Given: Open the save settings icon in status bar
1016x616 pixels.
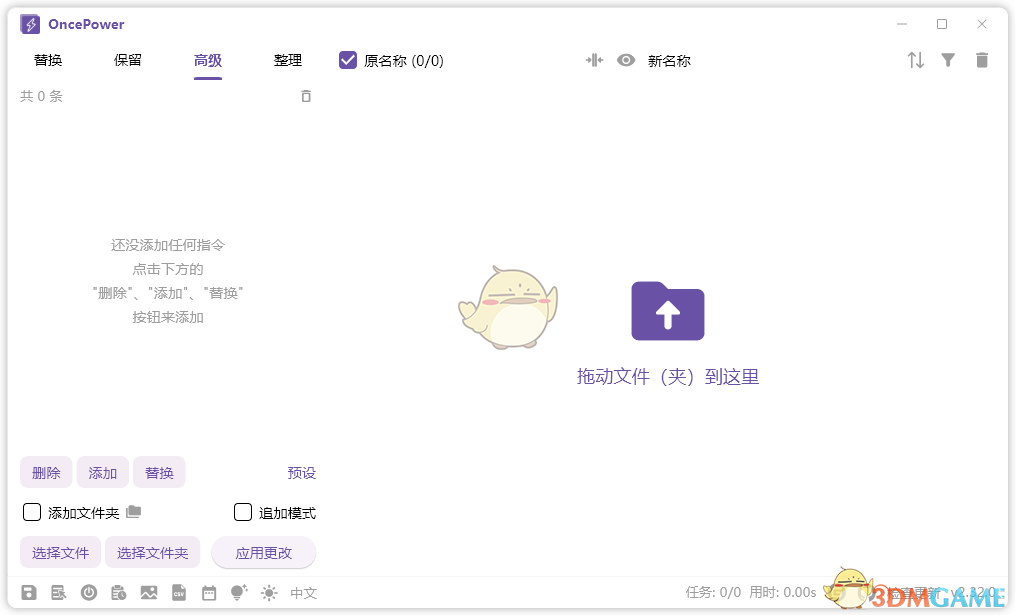Looking at the screenshot, I should click(29, 592).
